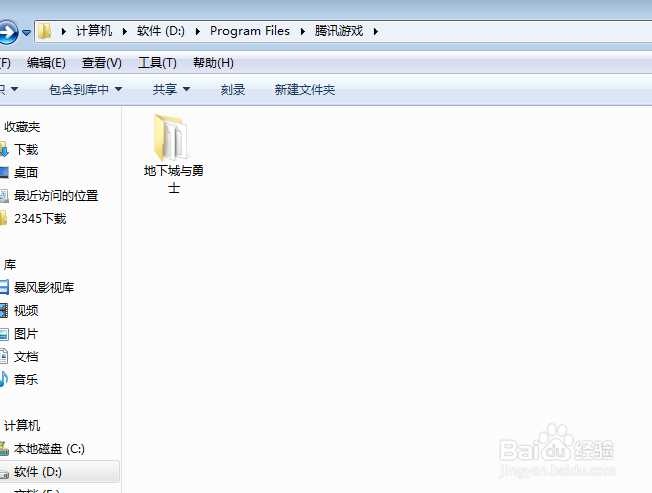Image resolution: width=652 pixels, height=493 pixels.
Task: Navigate to Program Files in breadcrumb
Action: (249, 31)
